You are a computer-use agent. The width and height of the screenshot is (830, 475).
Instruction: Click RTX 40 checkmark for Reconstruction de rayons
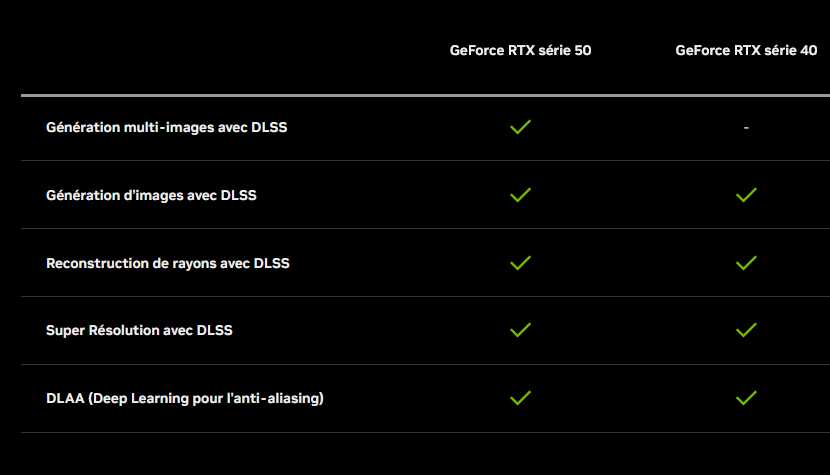pyautogui.click(x=746, y=263)
